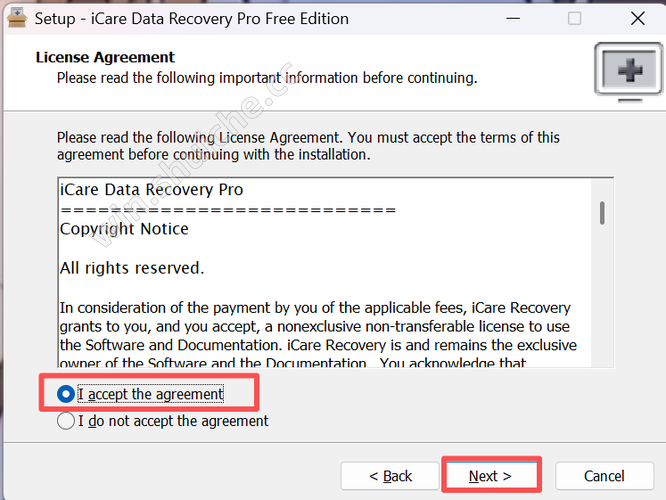
Task: Click the setup installer icon in title bar
Action: [x=16, y=19]
